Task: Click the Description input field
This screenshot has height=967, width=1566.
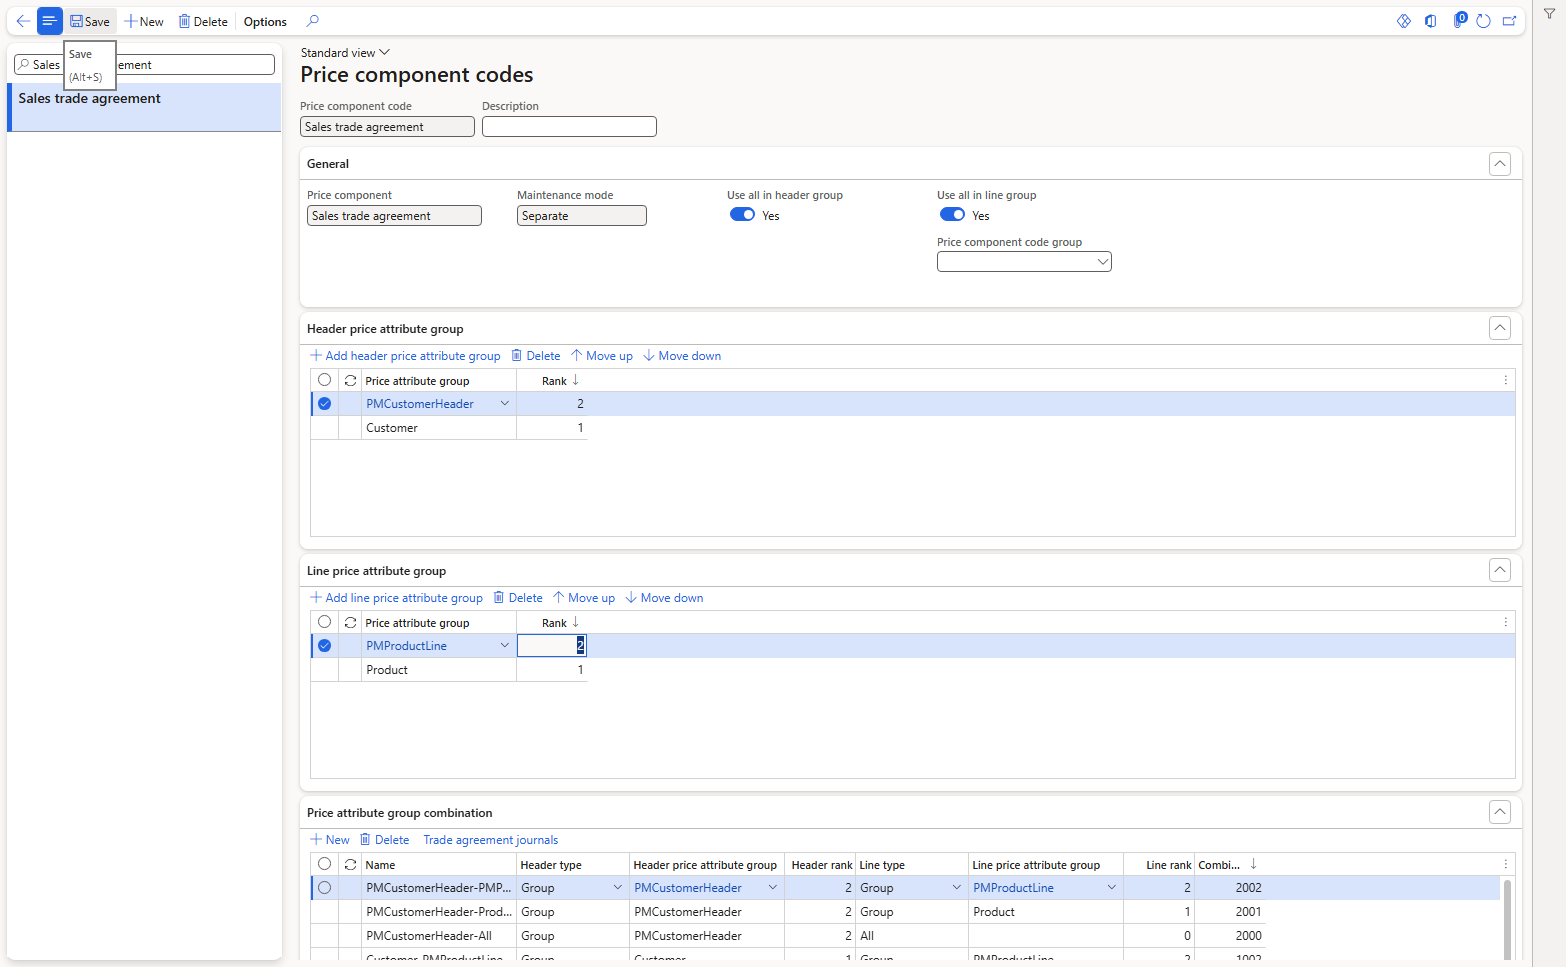Action: pyautogui.click(x=569, y=127)
